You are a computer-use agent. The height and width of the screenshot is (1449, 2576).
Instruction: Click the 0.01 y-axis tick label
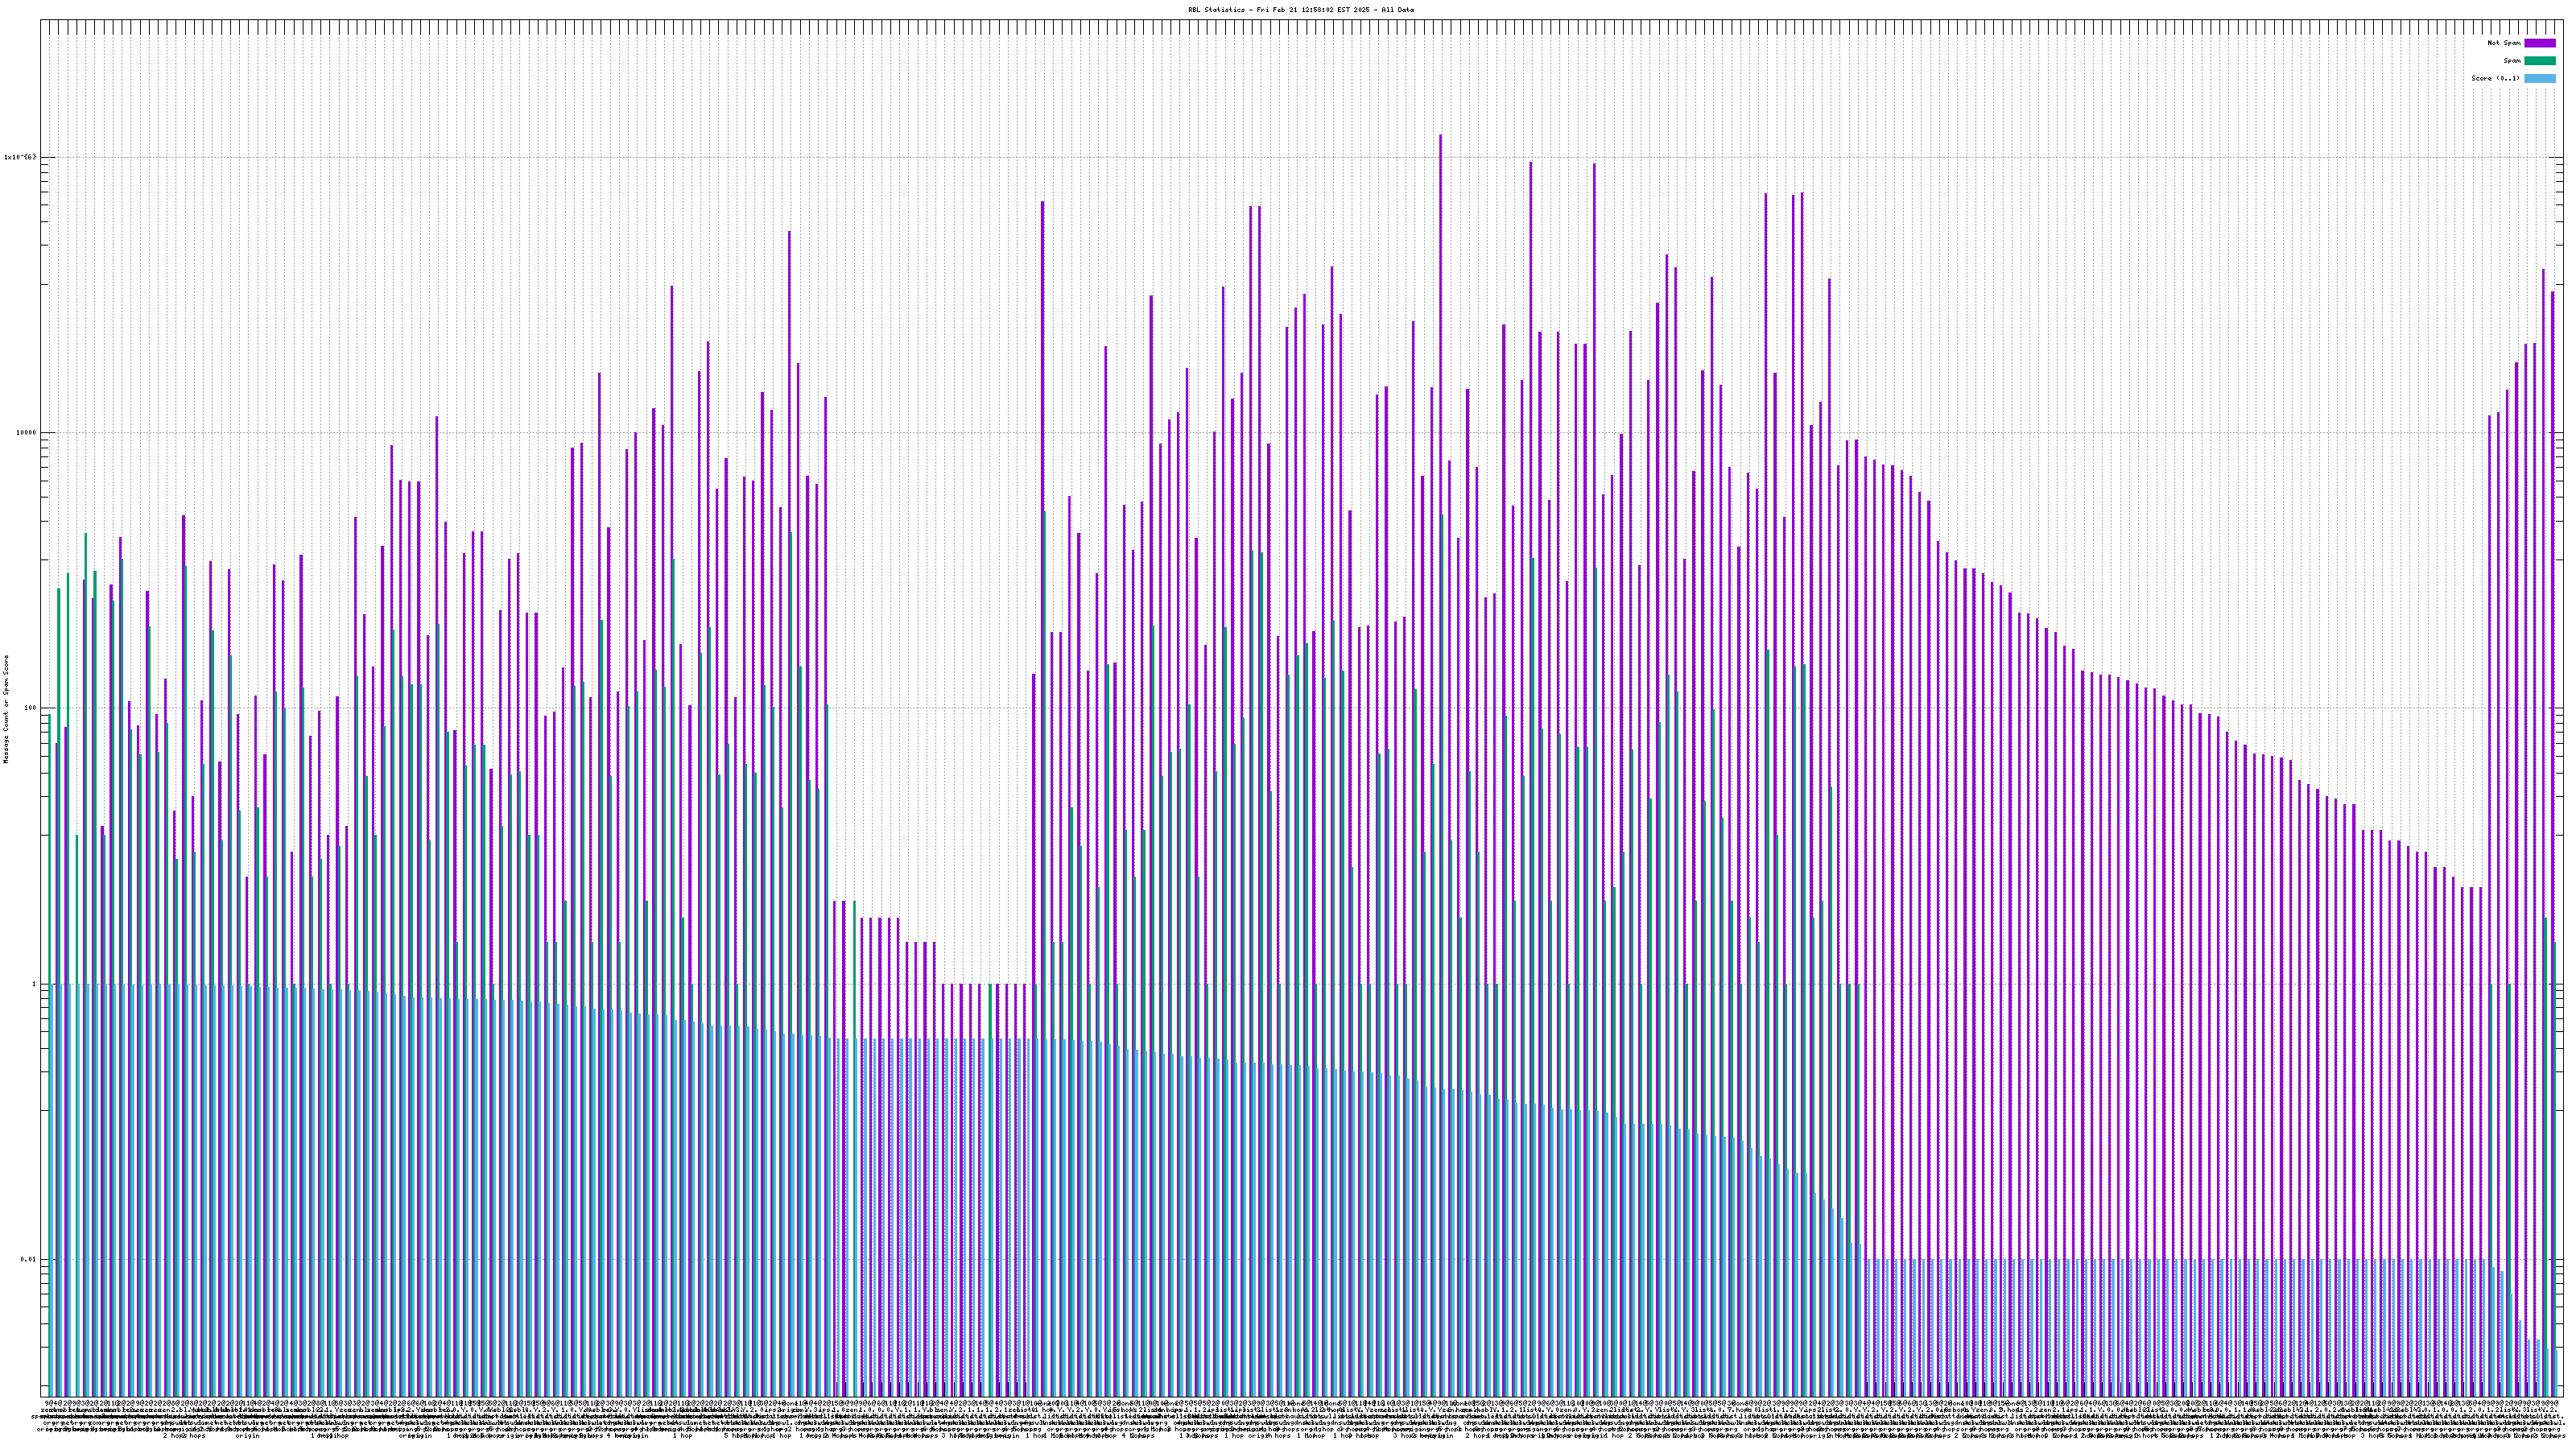28,1259
